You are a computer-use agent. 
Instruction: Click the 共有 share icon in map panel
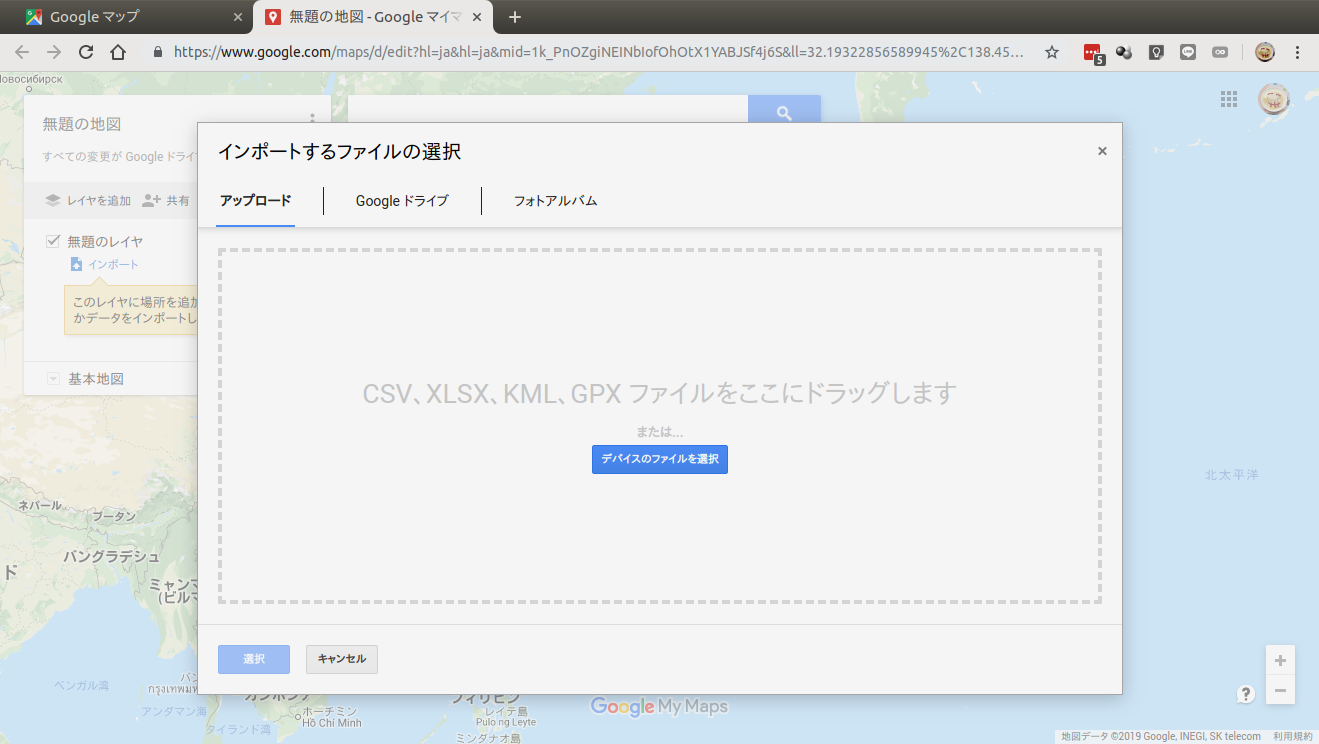coord(149,200)
